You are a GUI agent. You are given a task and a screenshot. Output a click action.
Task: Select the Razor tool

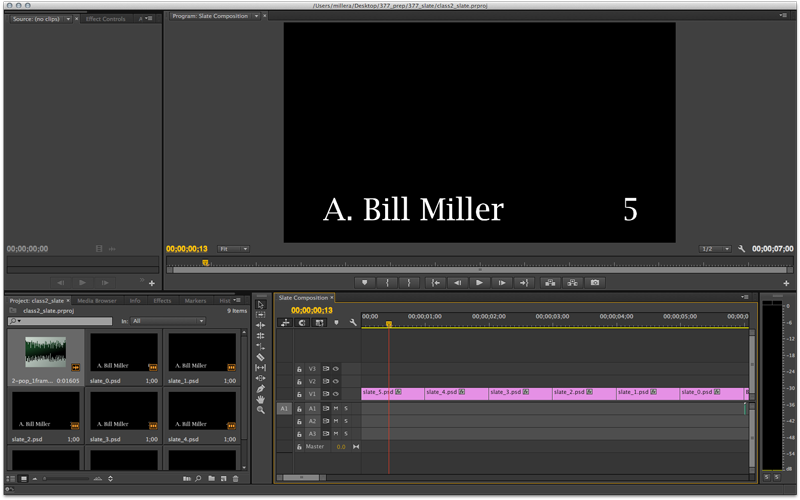(x=261, y=358)
